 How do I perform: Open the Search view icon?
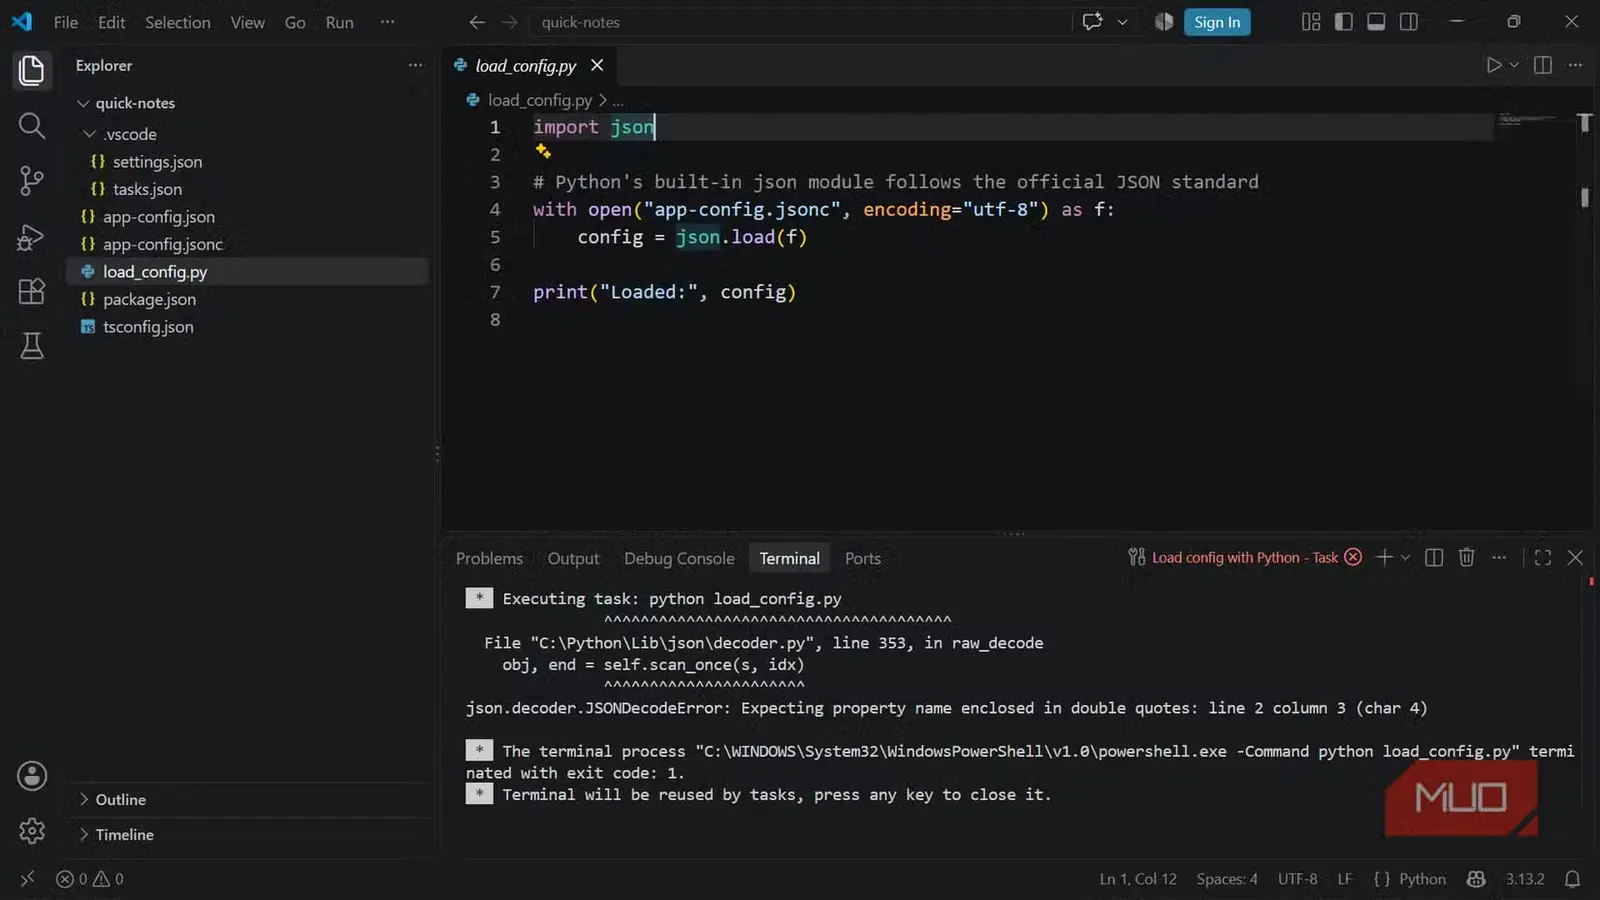pyautogui.click(x=32, y=125)
